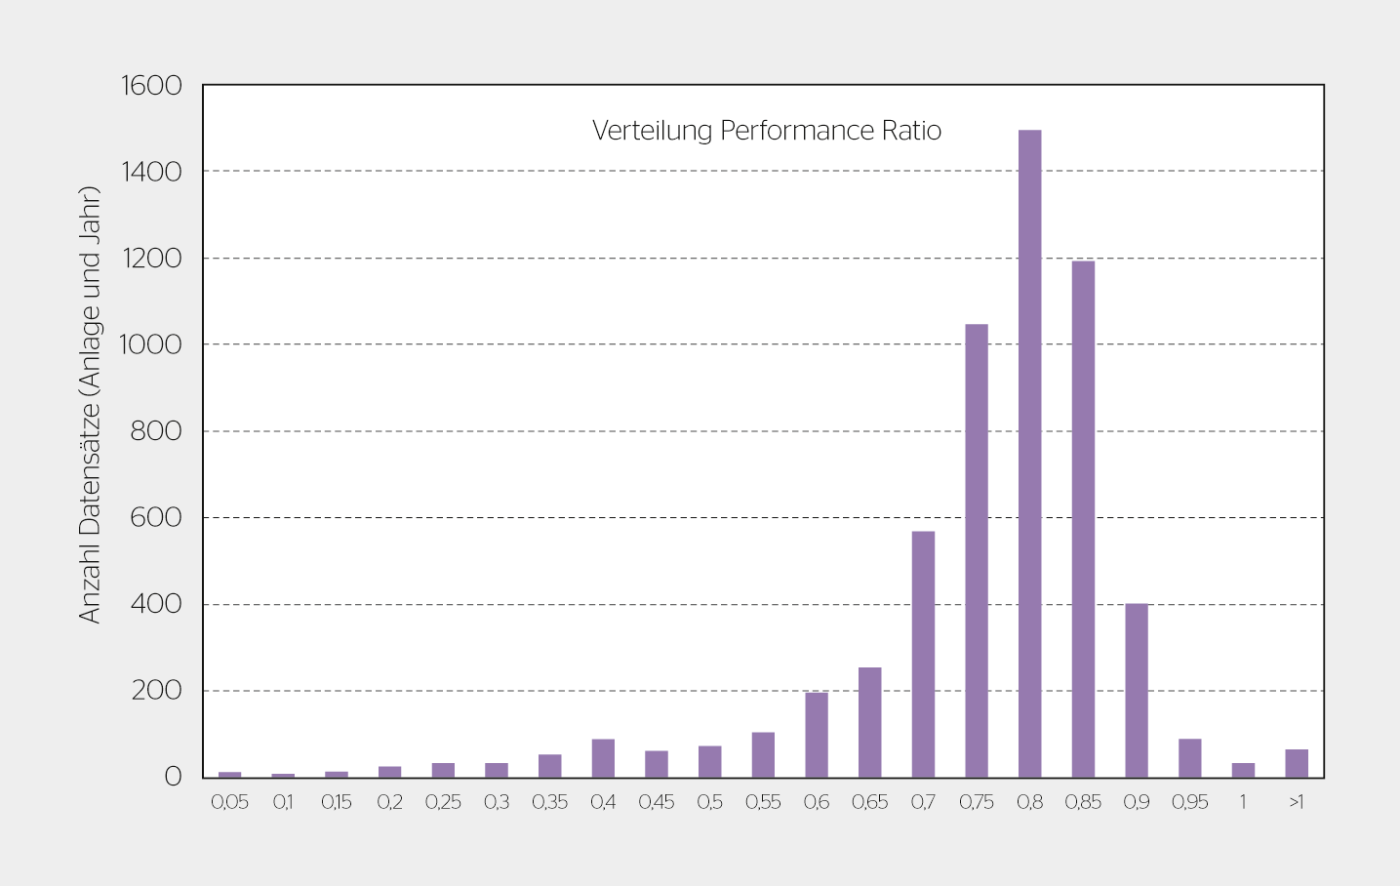This screenshot has height=886, width=1400.
Task: Click the purple bar above 0,65
Action: click(870, 722)
